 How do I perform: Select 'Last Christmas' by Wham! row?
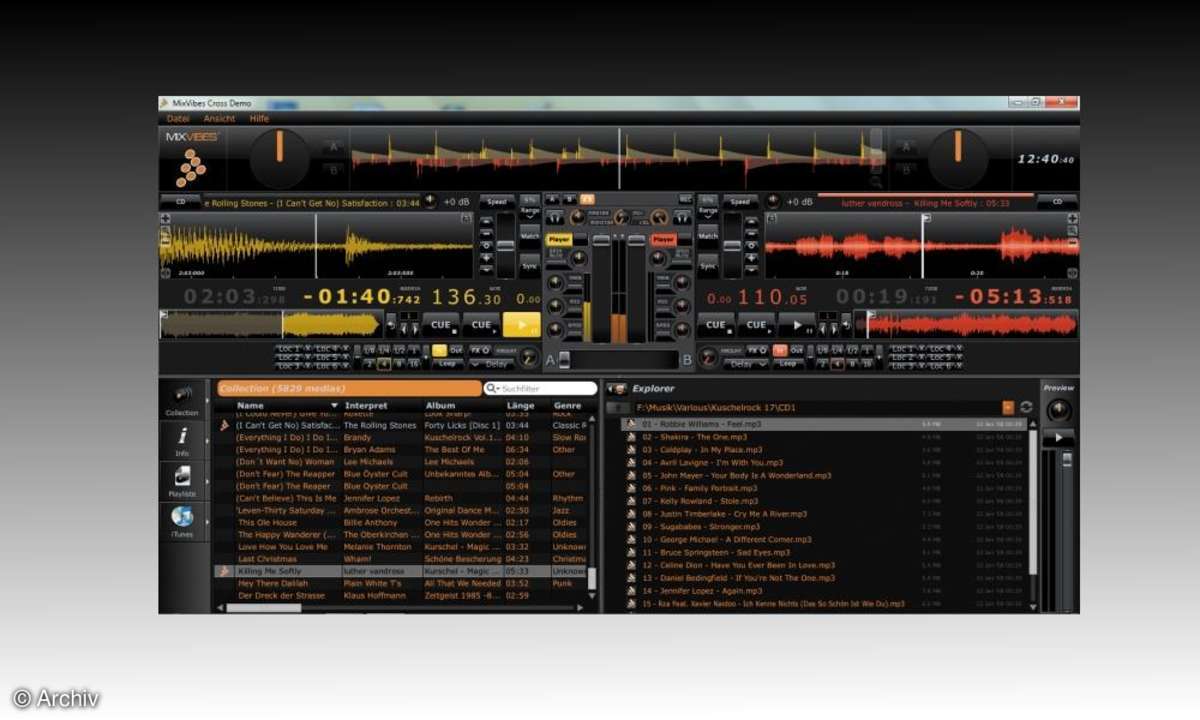(402, 559)
